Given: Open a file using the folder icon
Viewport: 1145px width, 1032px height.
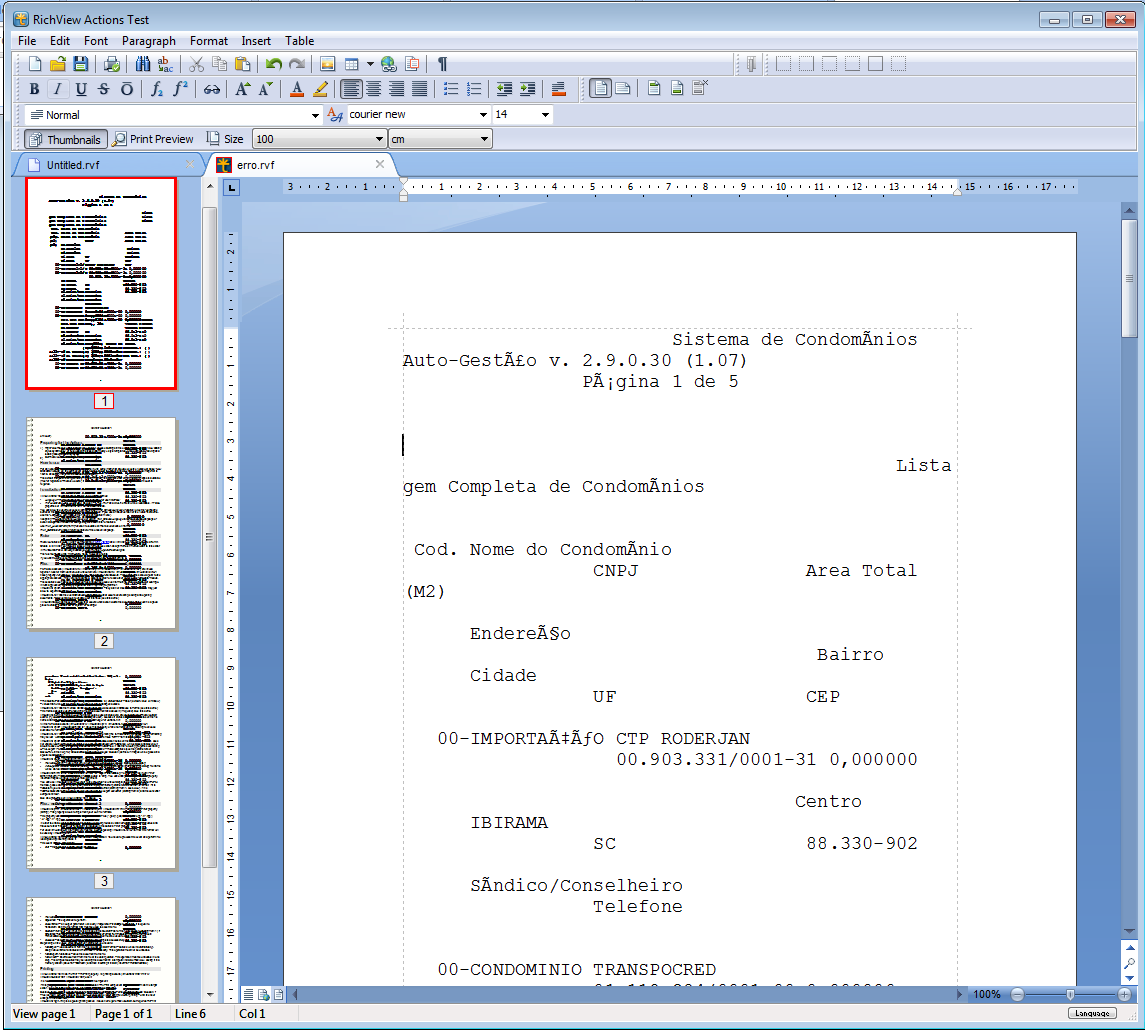Looking at the screenshot, I should coord(58,64).
